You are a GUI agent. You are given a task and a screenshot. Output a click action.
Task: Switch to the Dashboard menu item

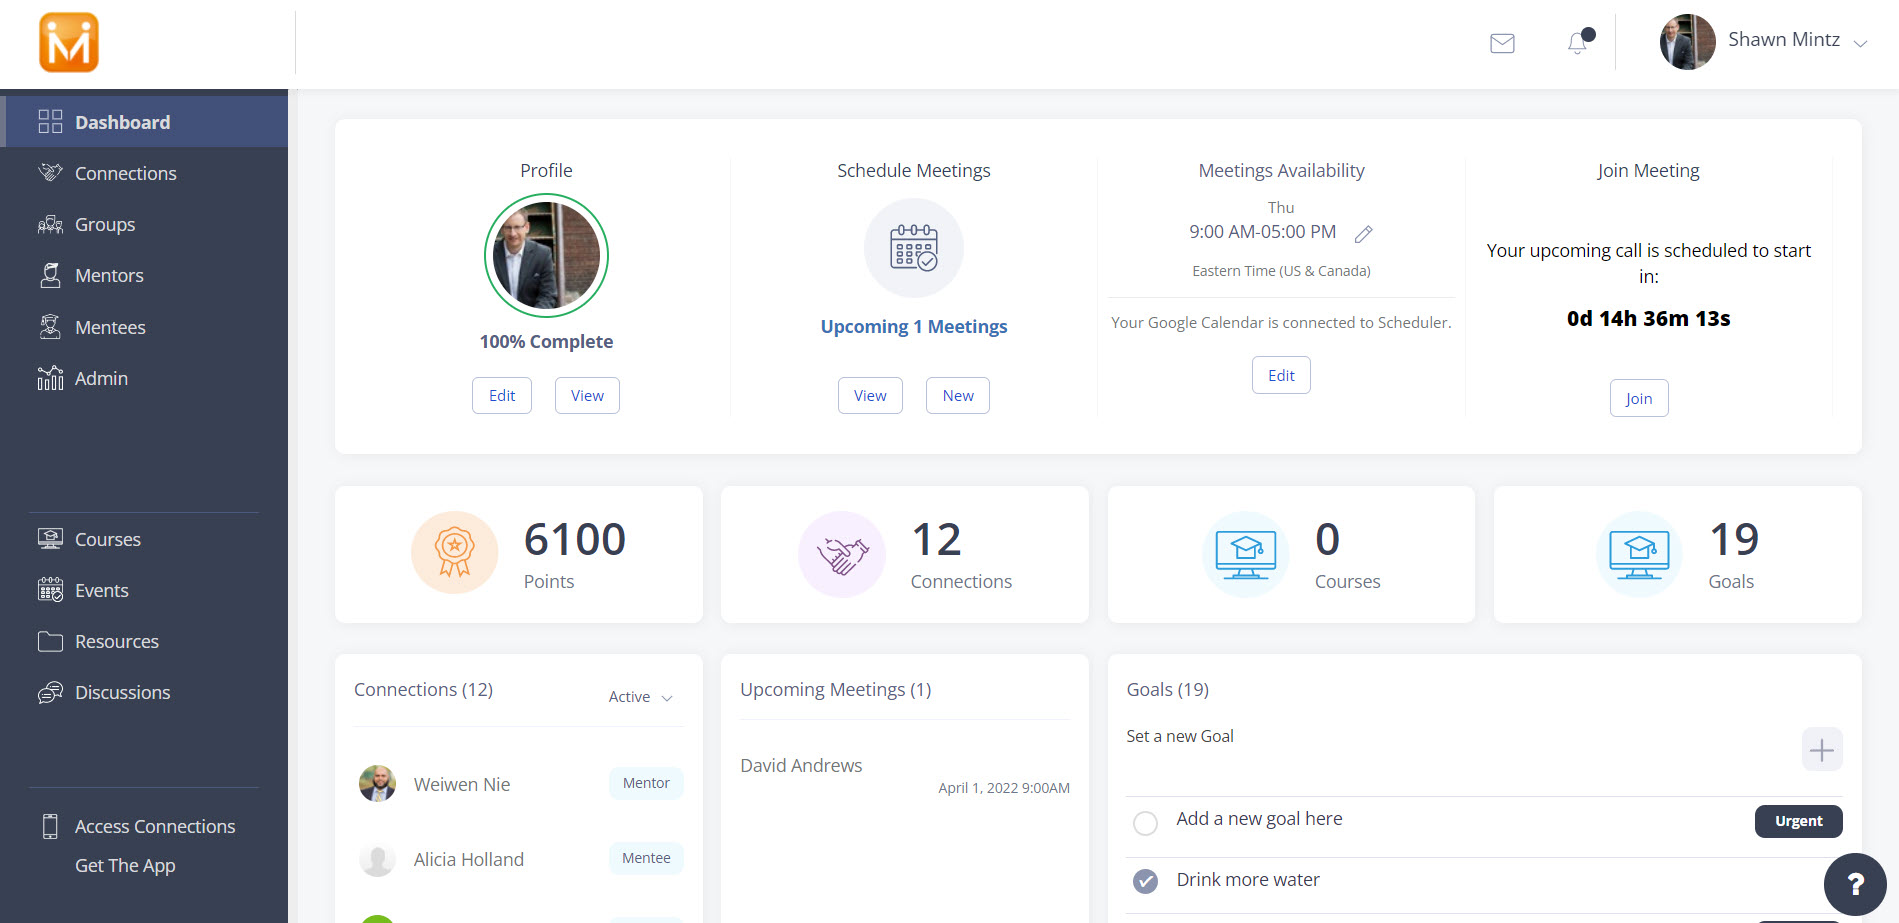(122, 121)
